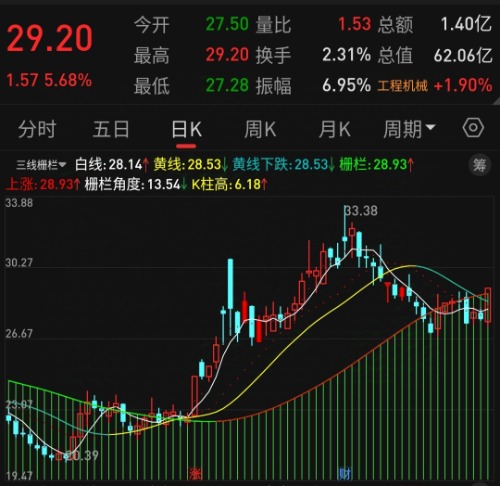Image resolution: width=500 pixels, height=486 pixels.
Task: Click the current price 29.20
Action: pos(50,39)
